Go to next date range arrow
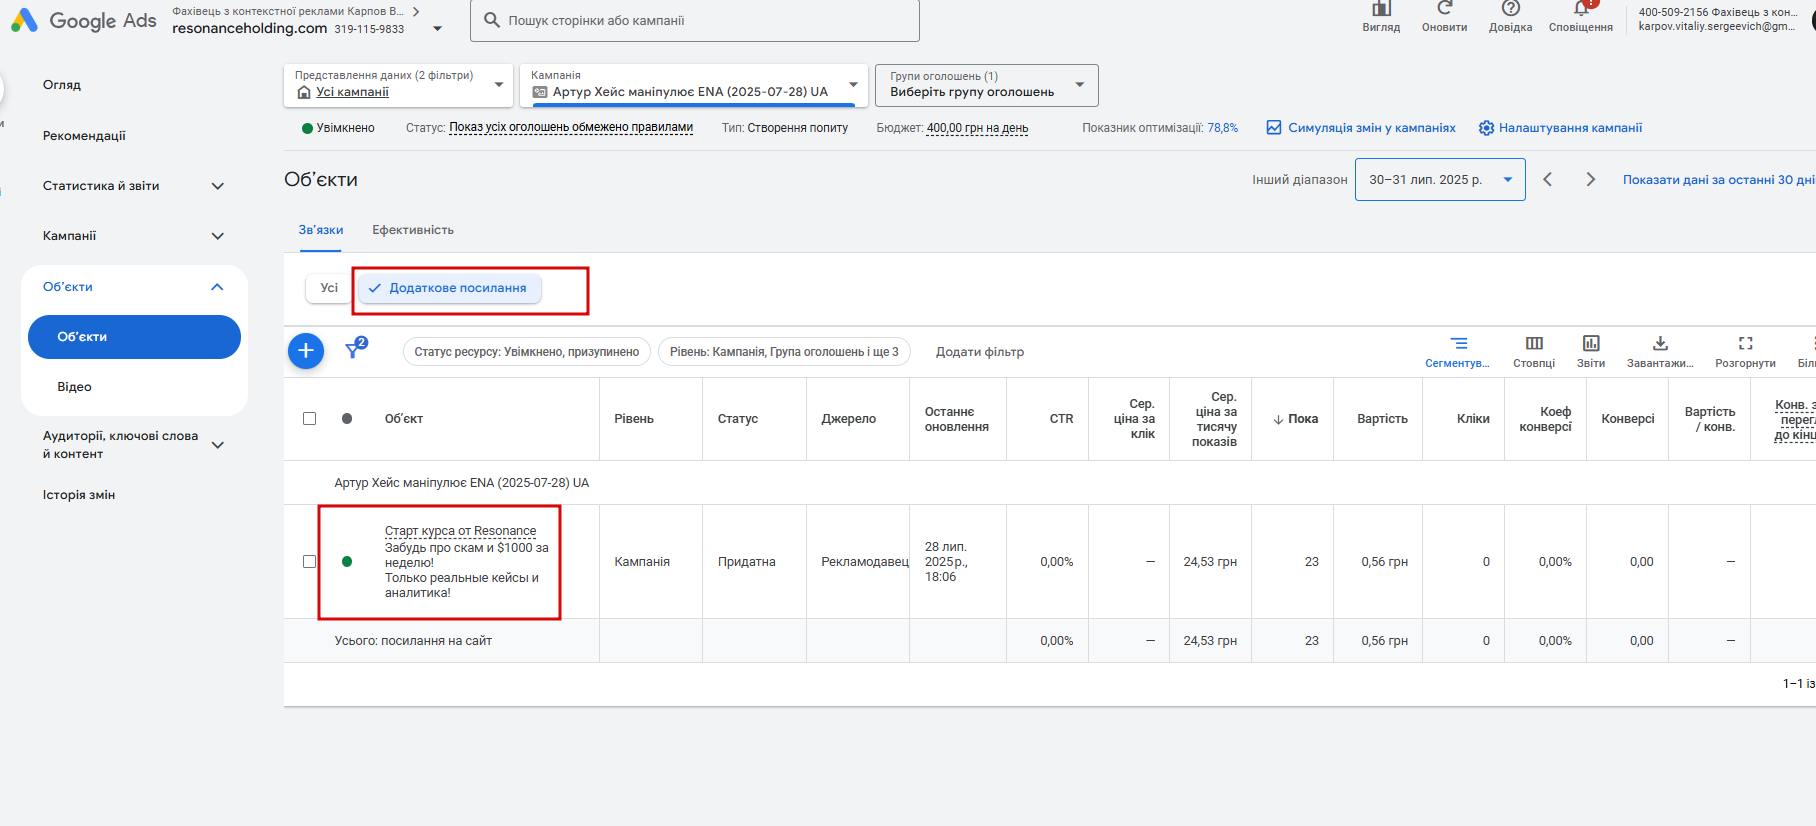1816x826 pixels. (x=1591, y=180)
